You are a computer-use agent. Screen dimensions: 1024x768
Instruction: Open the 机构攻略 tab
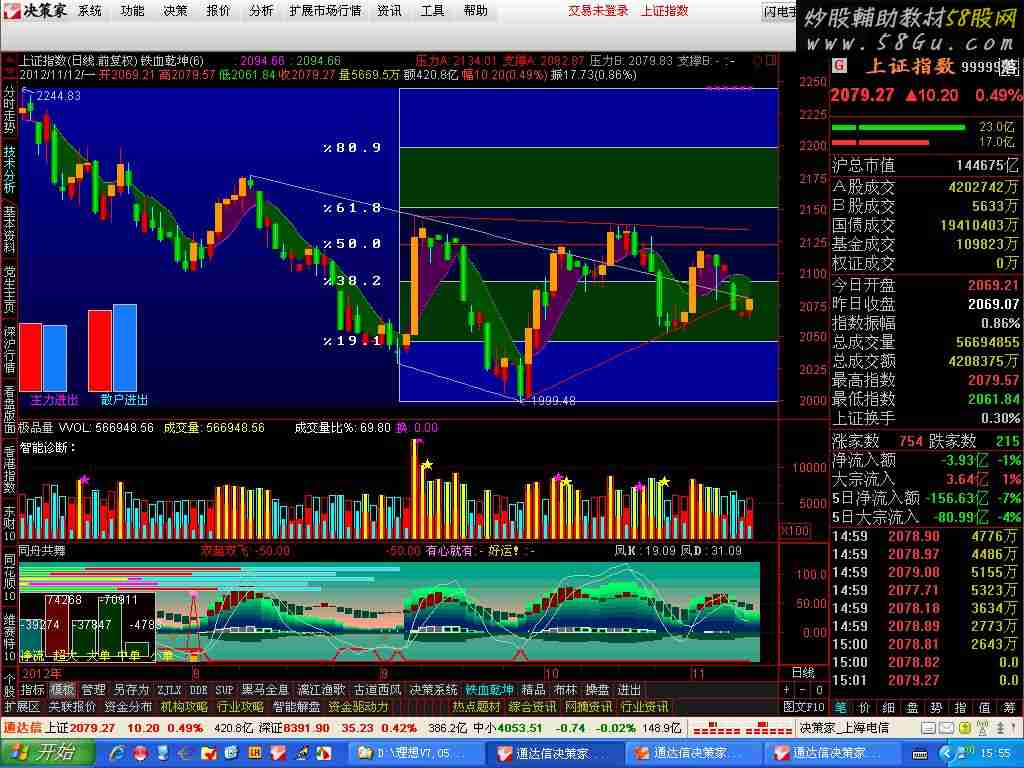184,707
